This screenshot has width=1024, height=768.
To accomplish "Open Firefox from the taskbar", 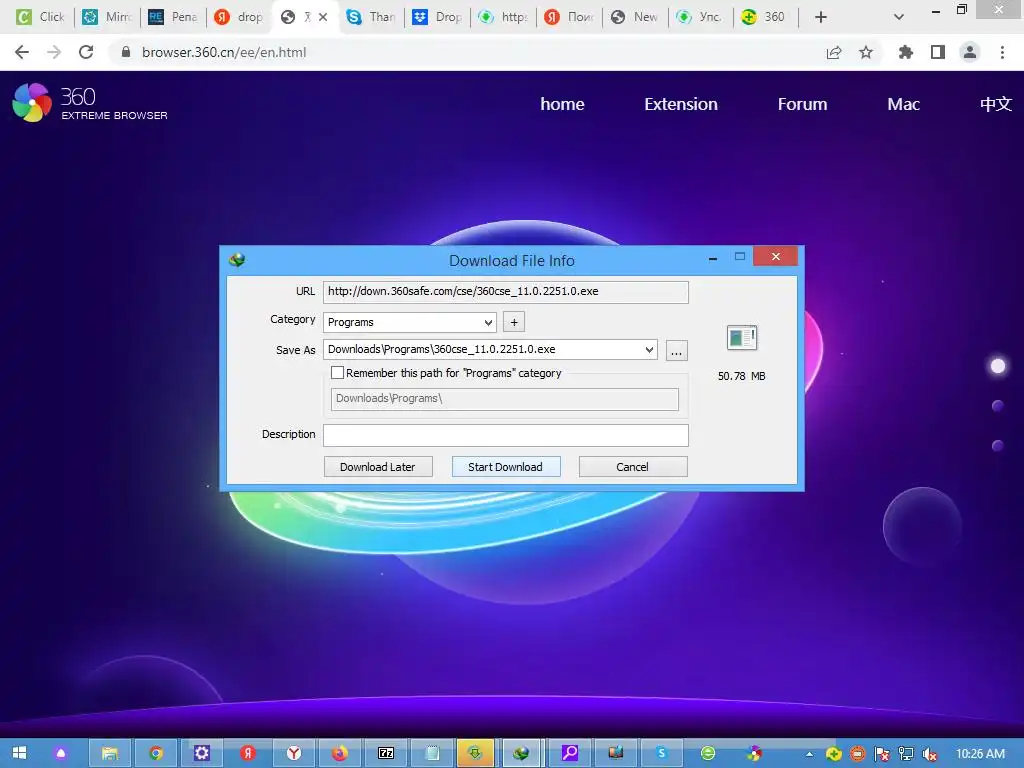I will 340,753.
